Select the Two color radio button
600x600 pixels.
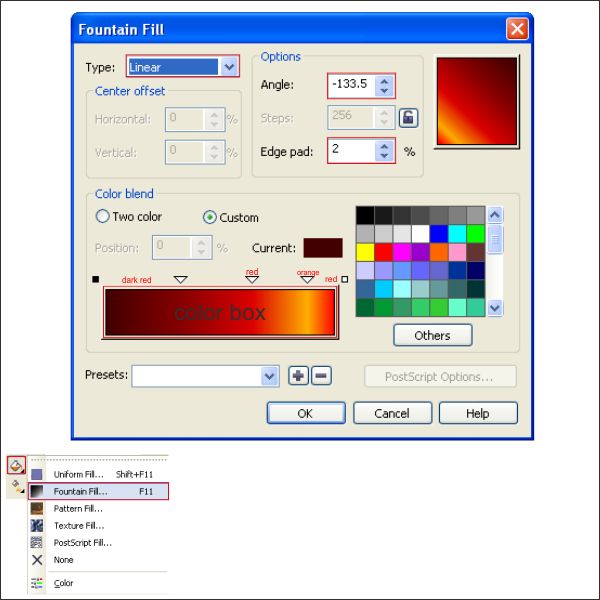[102, 217]
